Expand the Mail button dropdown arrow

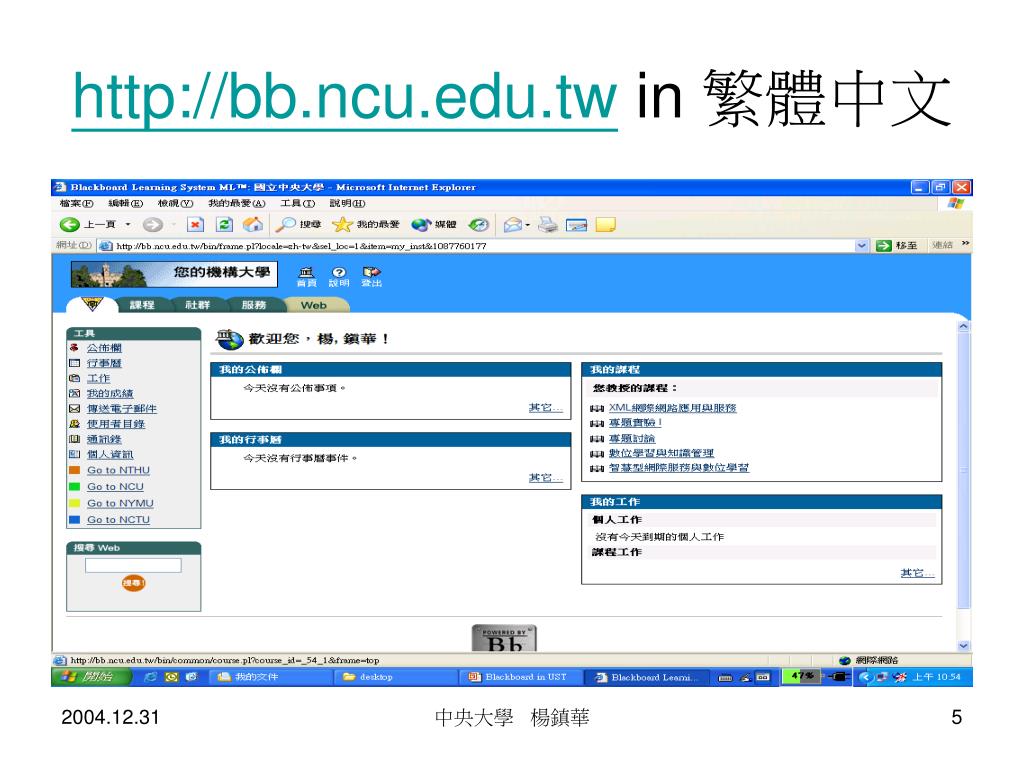point(527,225)
